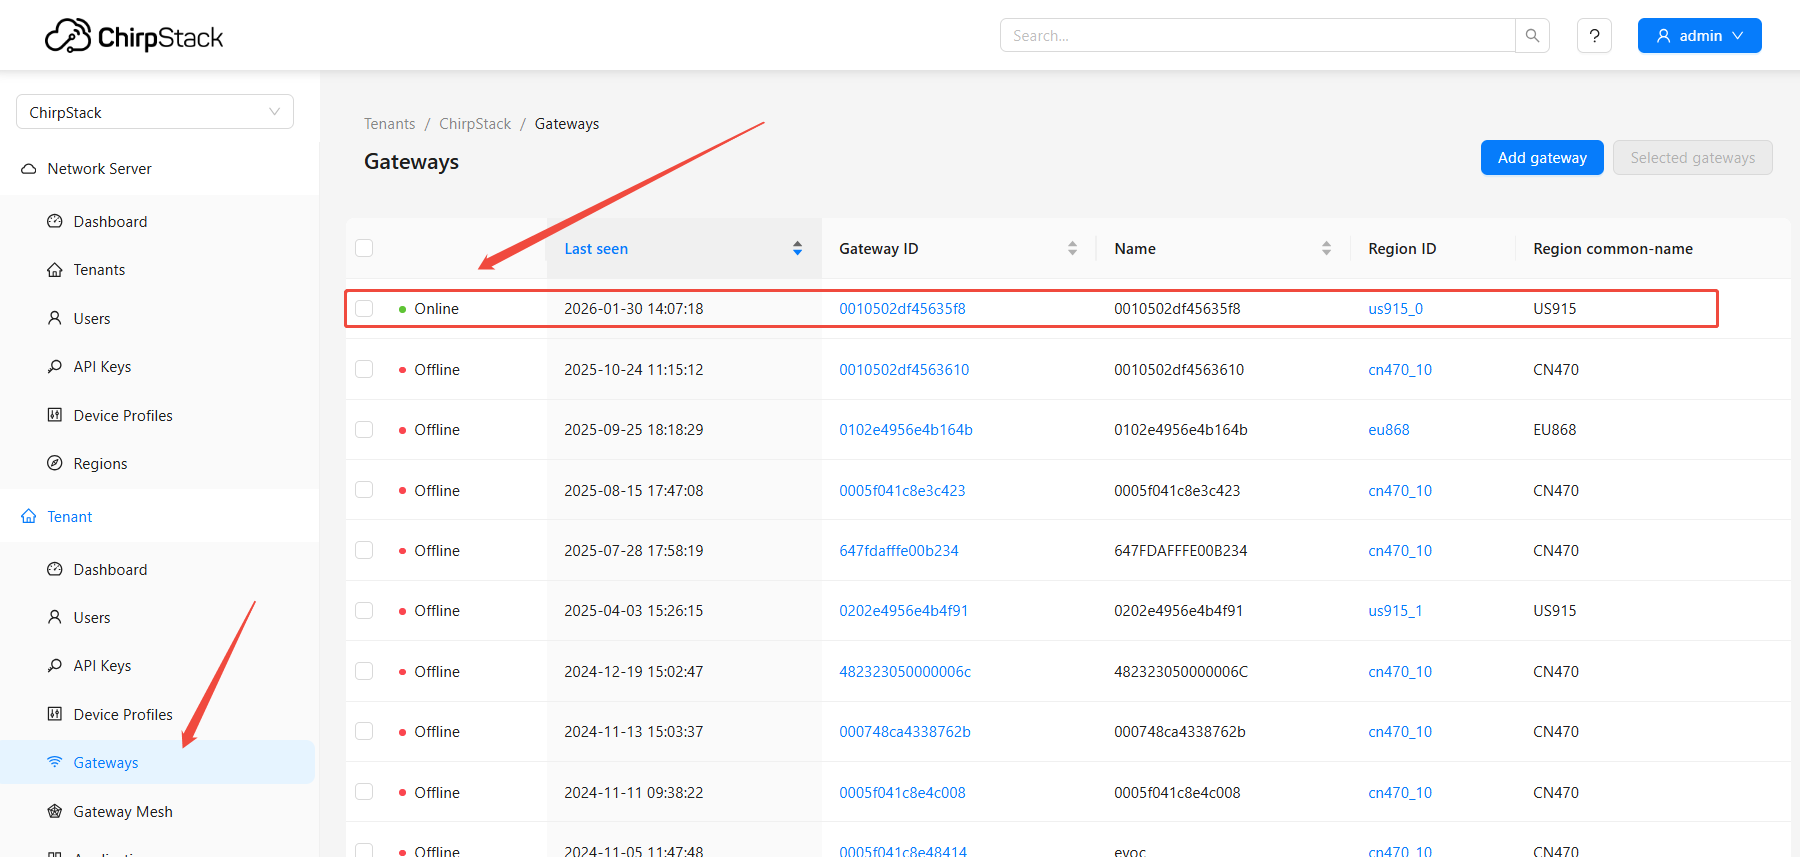Screen dimensions: 1800x857
Task: Click the Regions compass icon in sidebar
Action: coord(55,463)
